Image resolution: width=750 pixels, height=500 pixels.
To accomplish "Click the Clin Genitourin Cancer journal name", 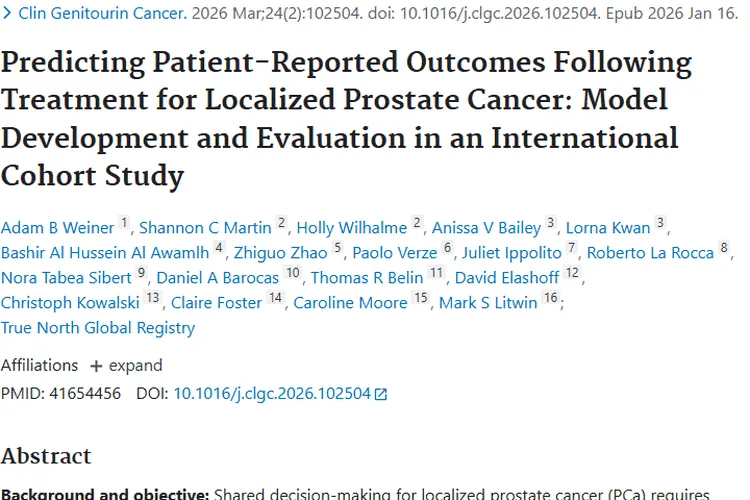I will (101, 14).
